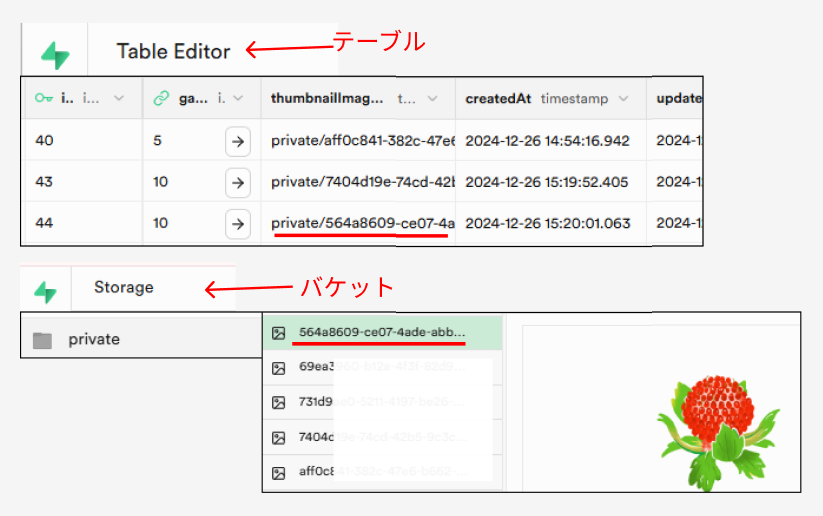This screenshot has height=516, width=823.
Task: Click the Supabase logo beside Table Editor
Action: click(55, 53)
